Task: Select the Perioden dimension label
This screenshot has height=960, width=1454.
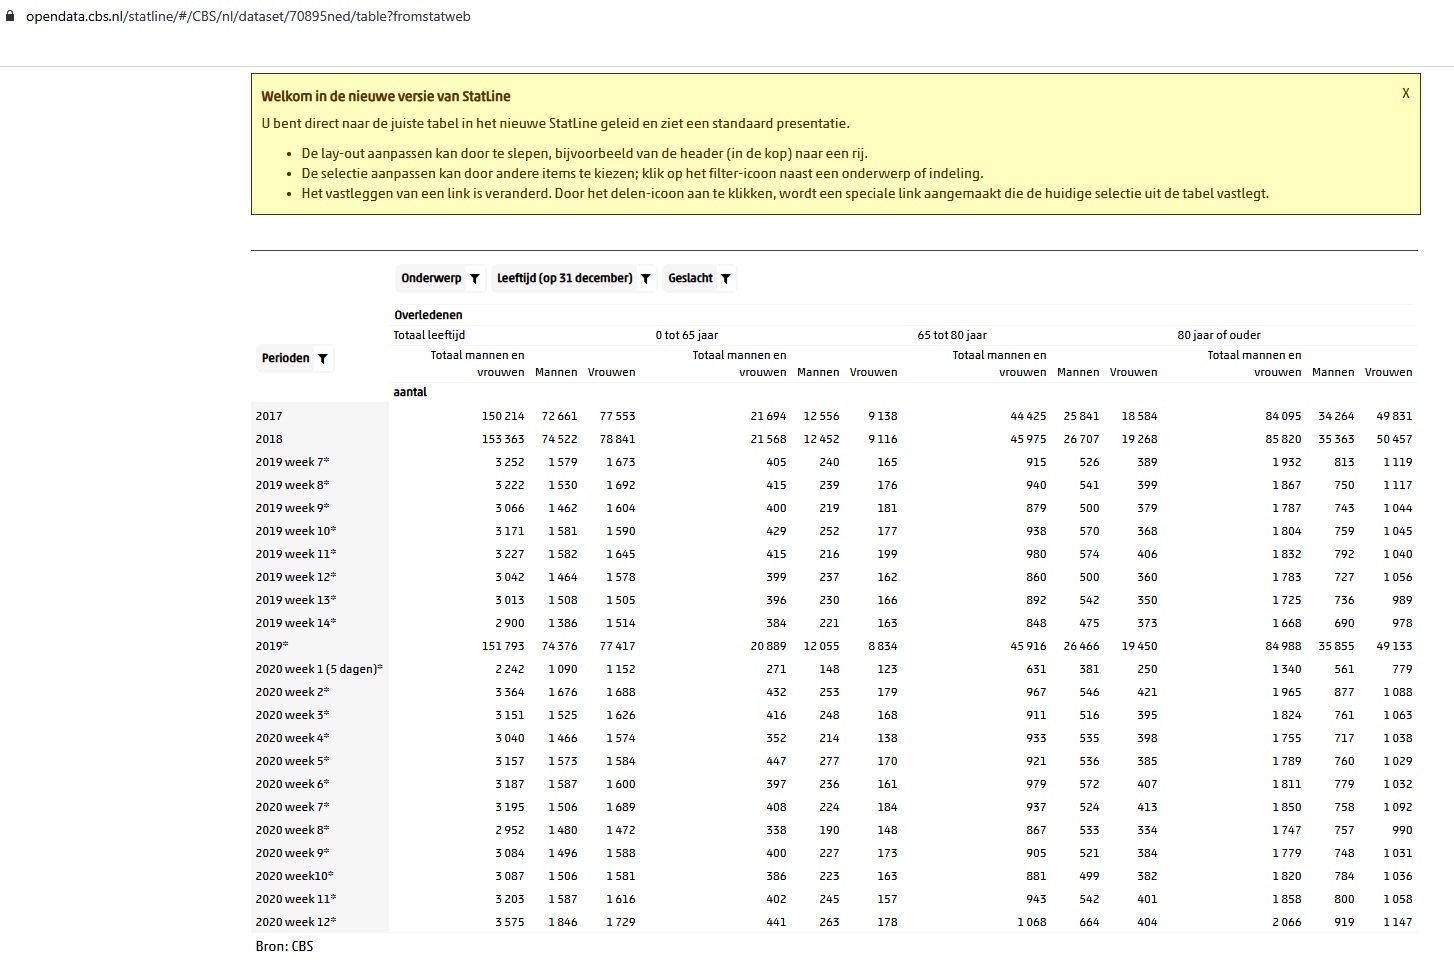Action: 286,358
